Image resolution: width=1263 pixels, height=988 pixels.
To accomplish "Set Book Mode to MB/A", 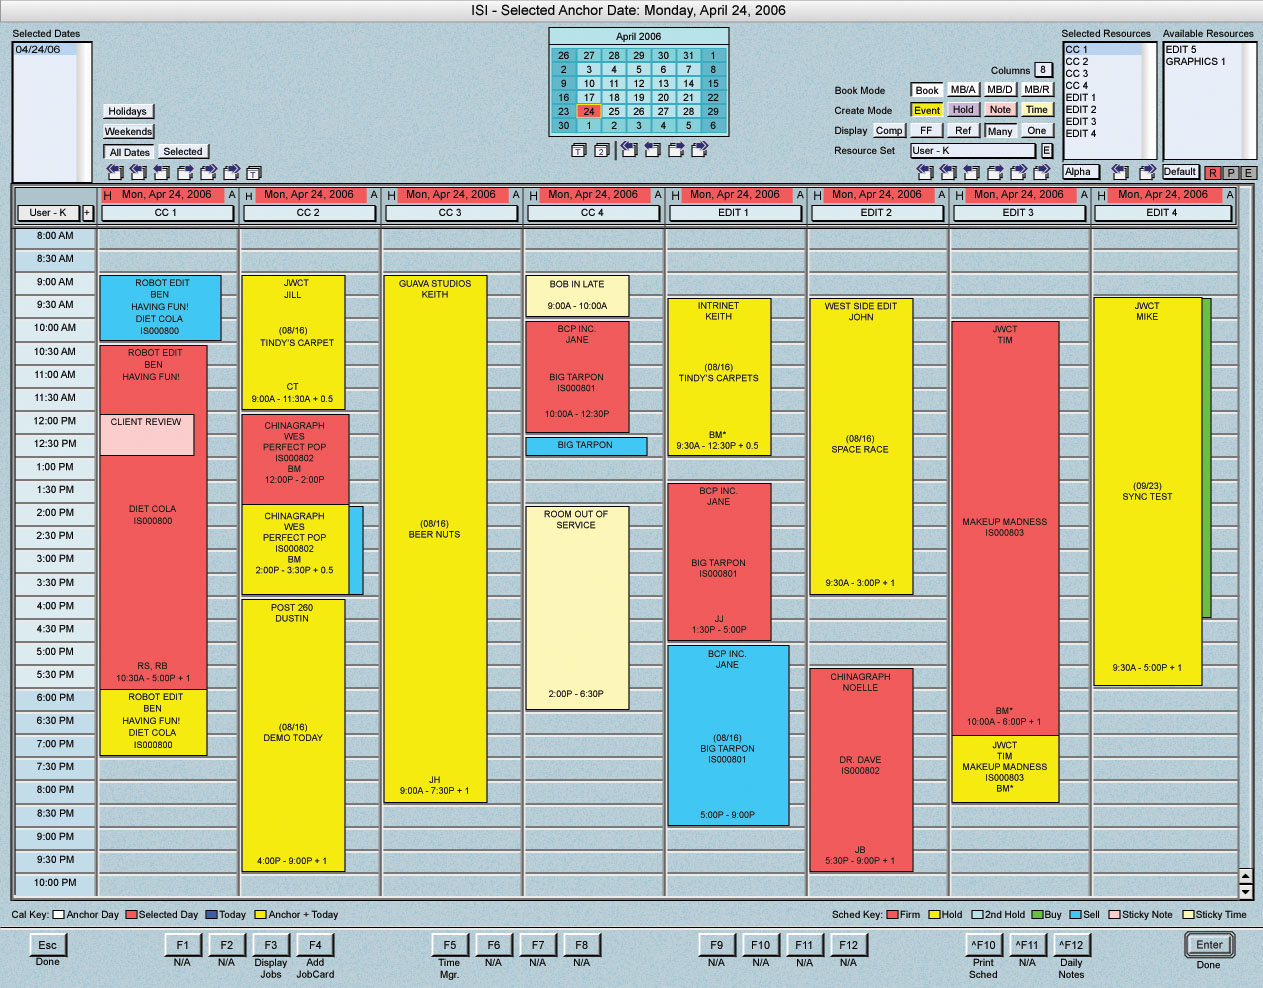I will point(962,90).
